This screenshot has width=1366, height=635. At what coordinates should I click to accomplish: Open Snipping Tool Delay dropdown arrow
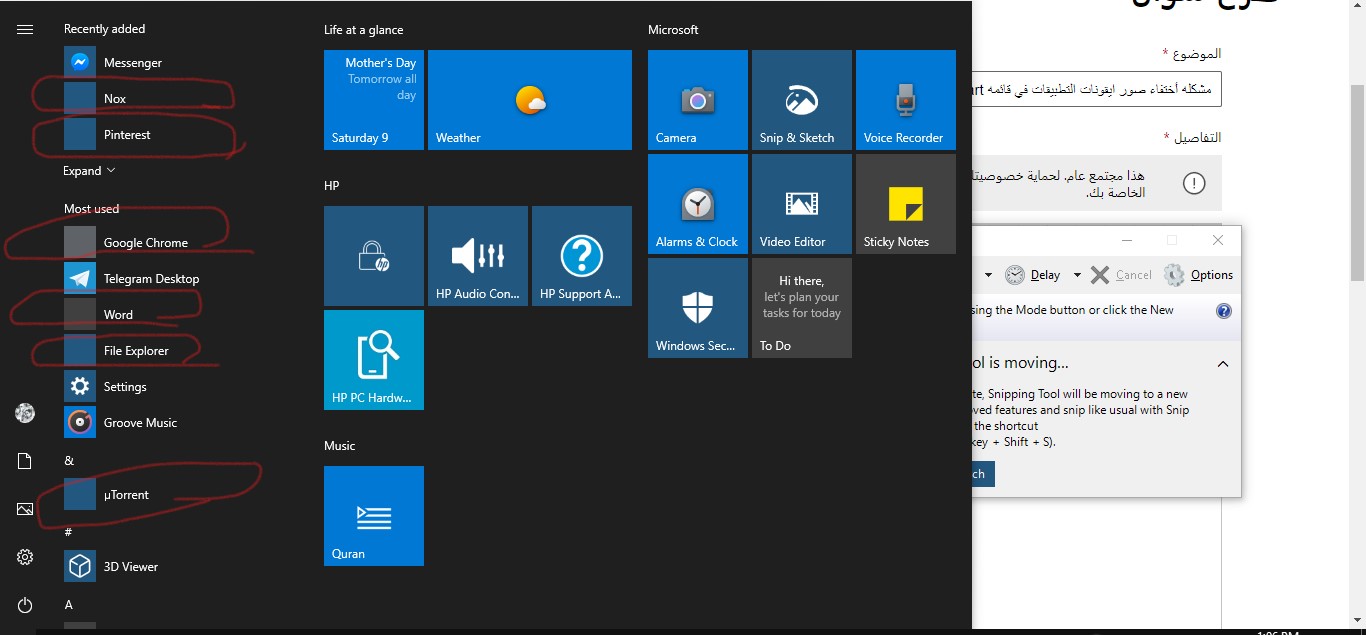pyautogui.click(x=1077, y=275)
